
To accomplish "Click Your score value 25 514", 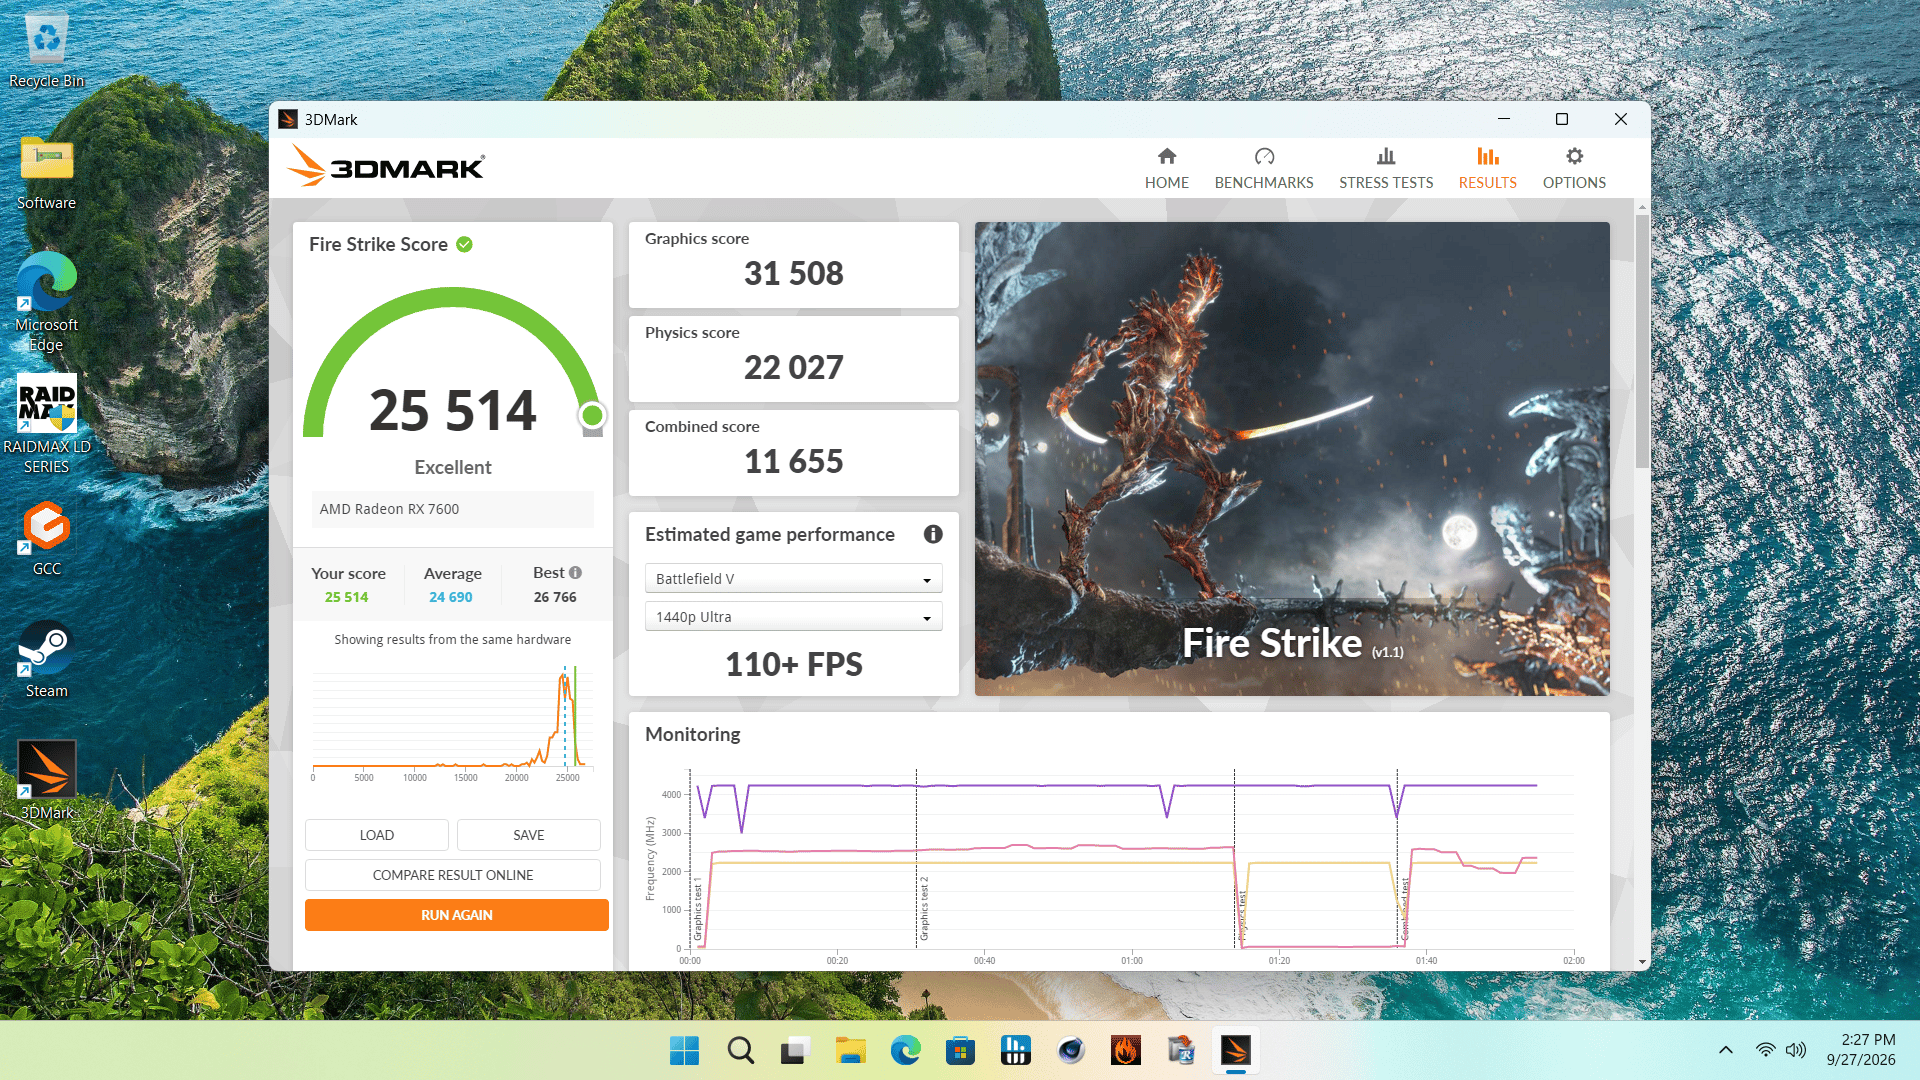I will 346,597.
